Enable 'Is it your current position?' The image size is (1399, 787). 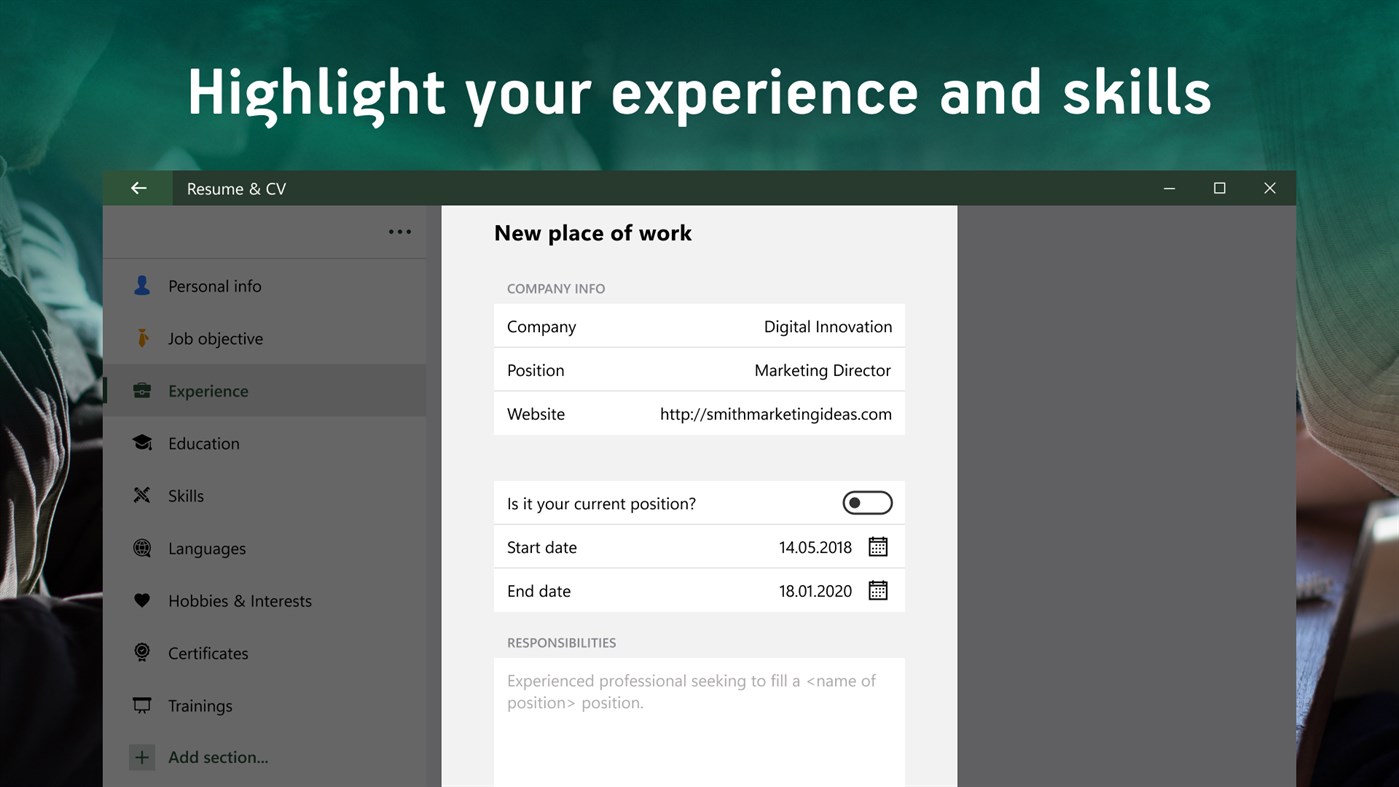pos(866,502)
